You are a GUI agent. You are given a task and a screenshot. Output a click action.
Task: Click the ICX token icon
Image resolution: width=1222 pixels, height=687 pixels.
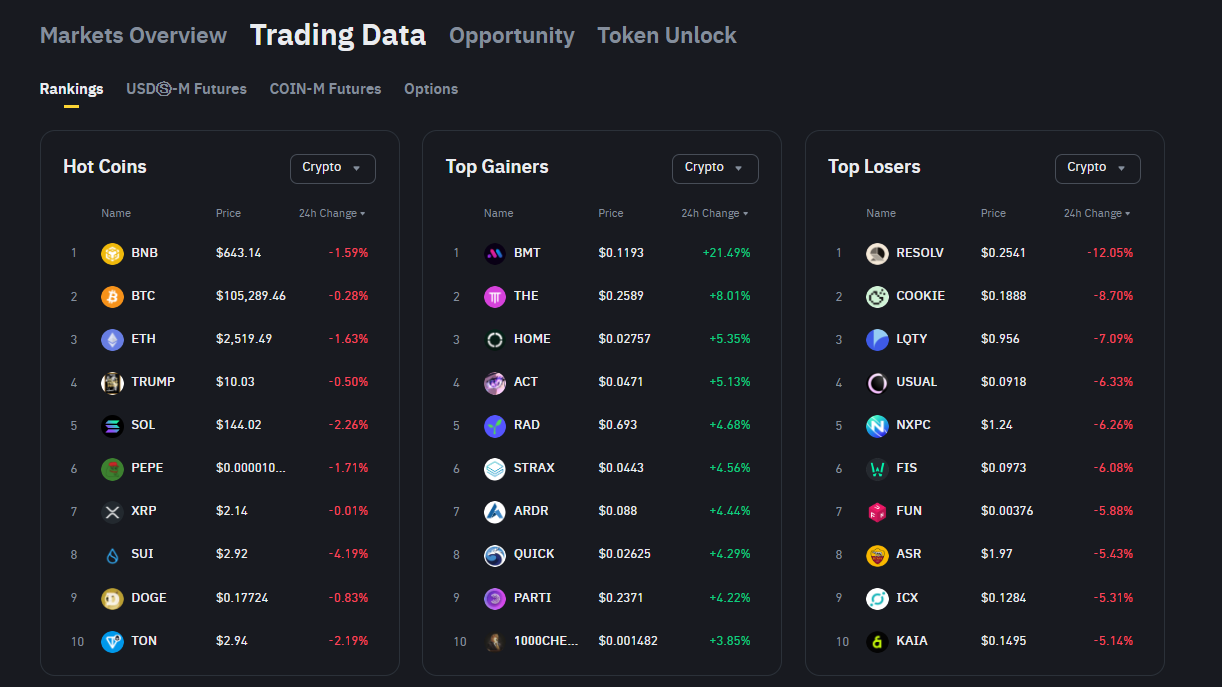click(x=877, y=599)
